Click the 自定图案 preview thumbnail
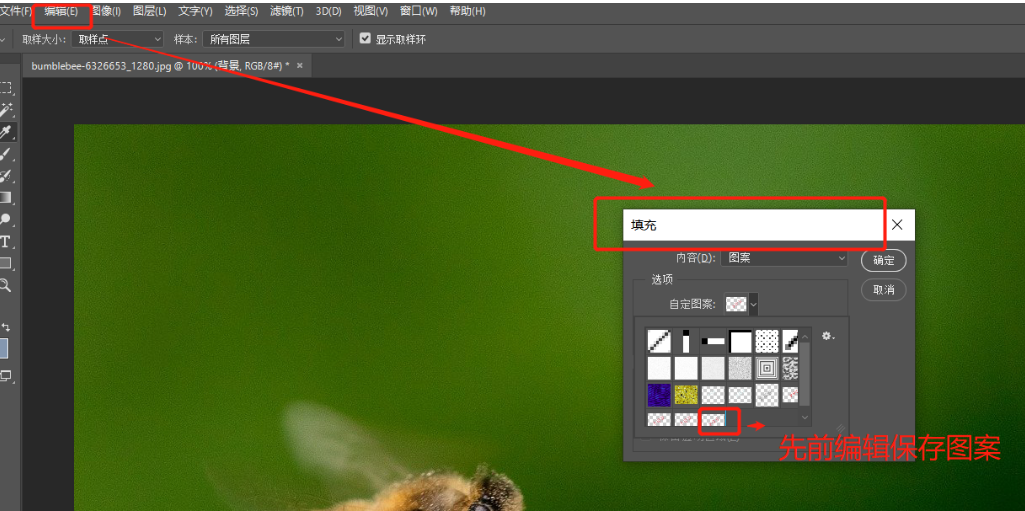 click(736, 304)
